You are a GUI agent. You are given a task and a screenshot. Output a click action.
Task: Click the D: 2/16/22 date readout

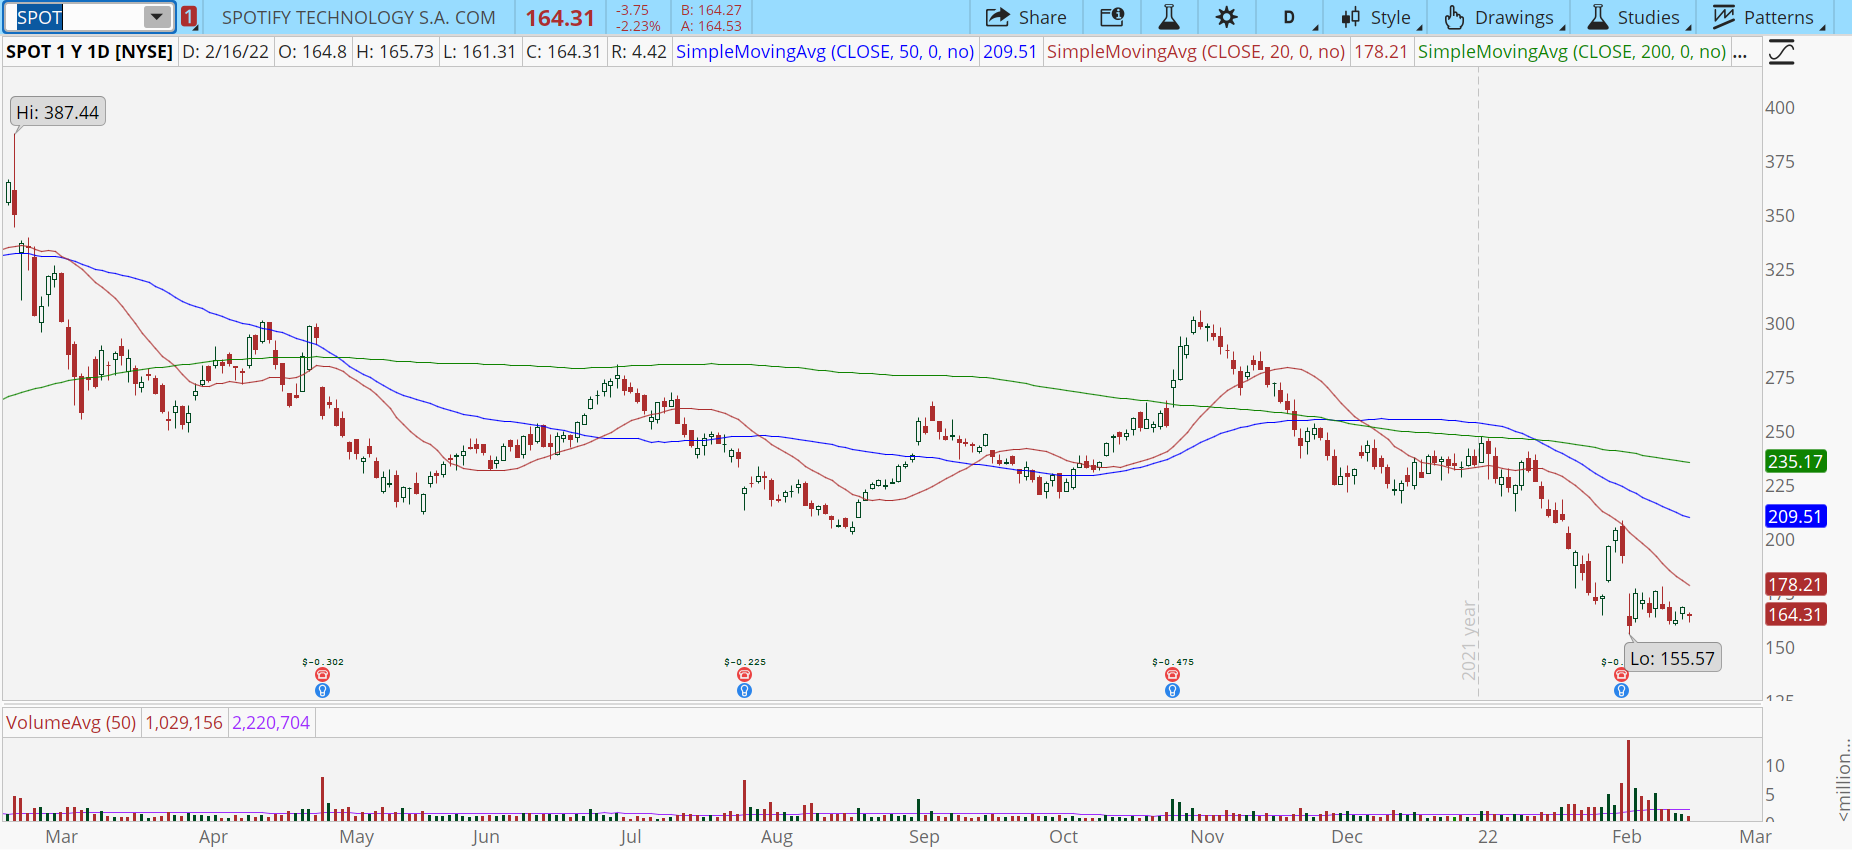[x=225, y=52]
